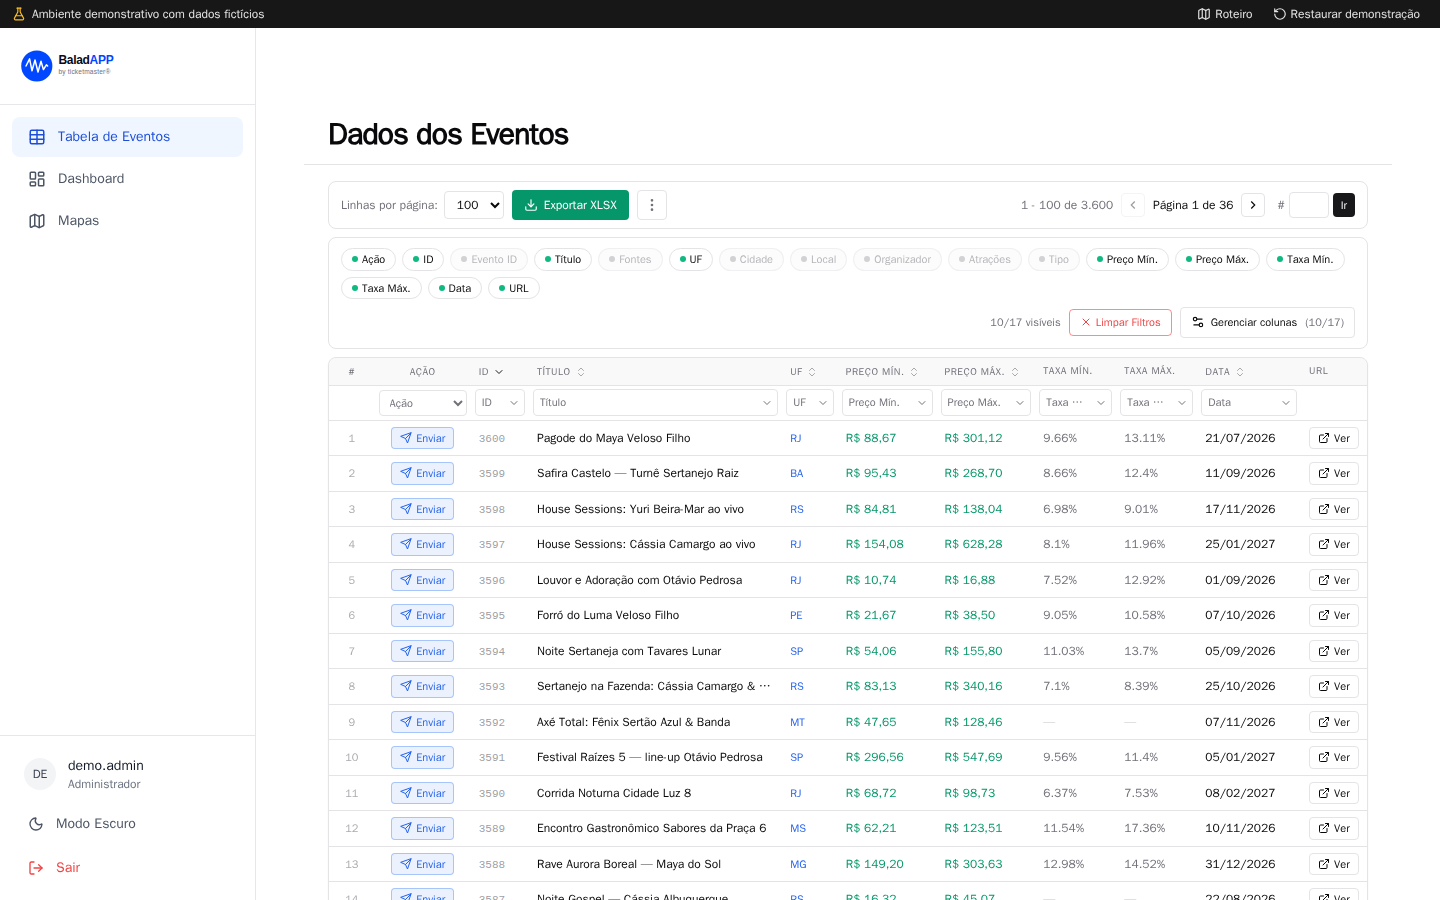The width and height of the screenshot is (1440, 900).
Task: Sort by ID column chevron
Action: [x=499, y=372]
